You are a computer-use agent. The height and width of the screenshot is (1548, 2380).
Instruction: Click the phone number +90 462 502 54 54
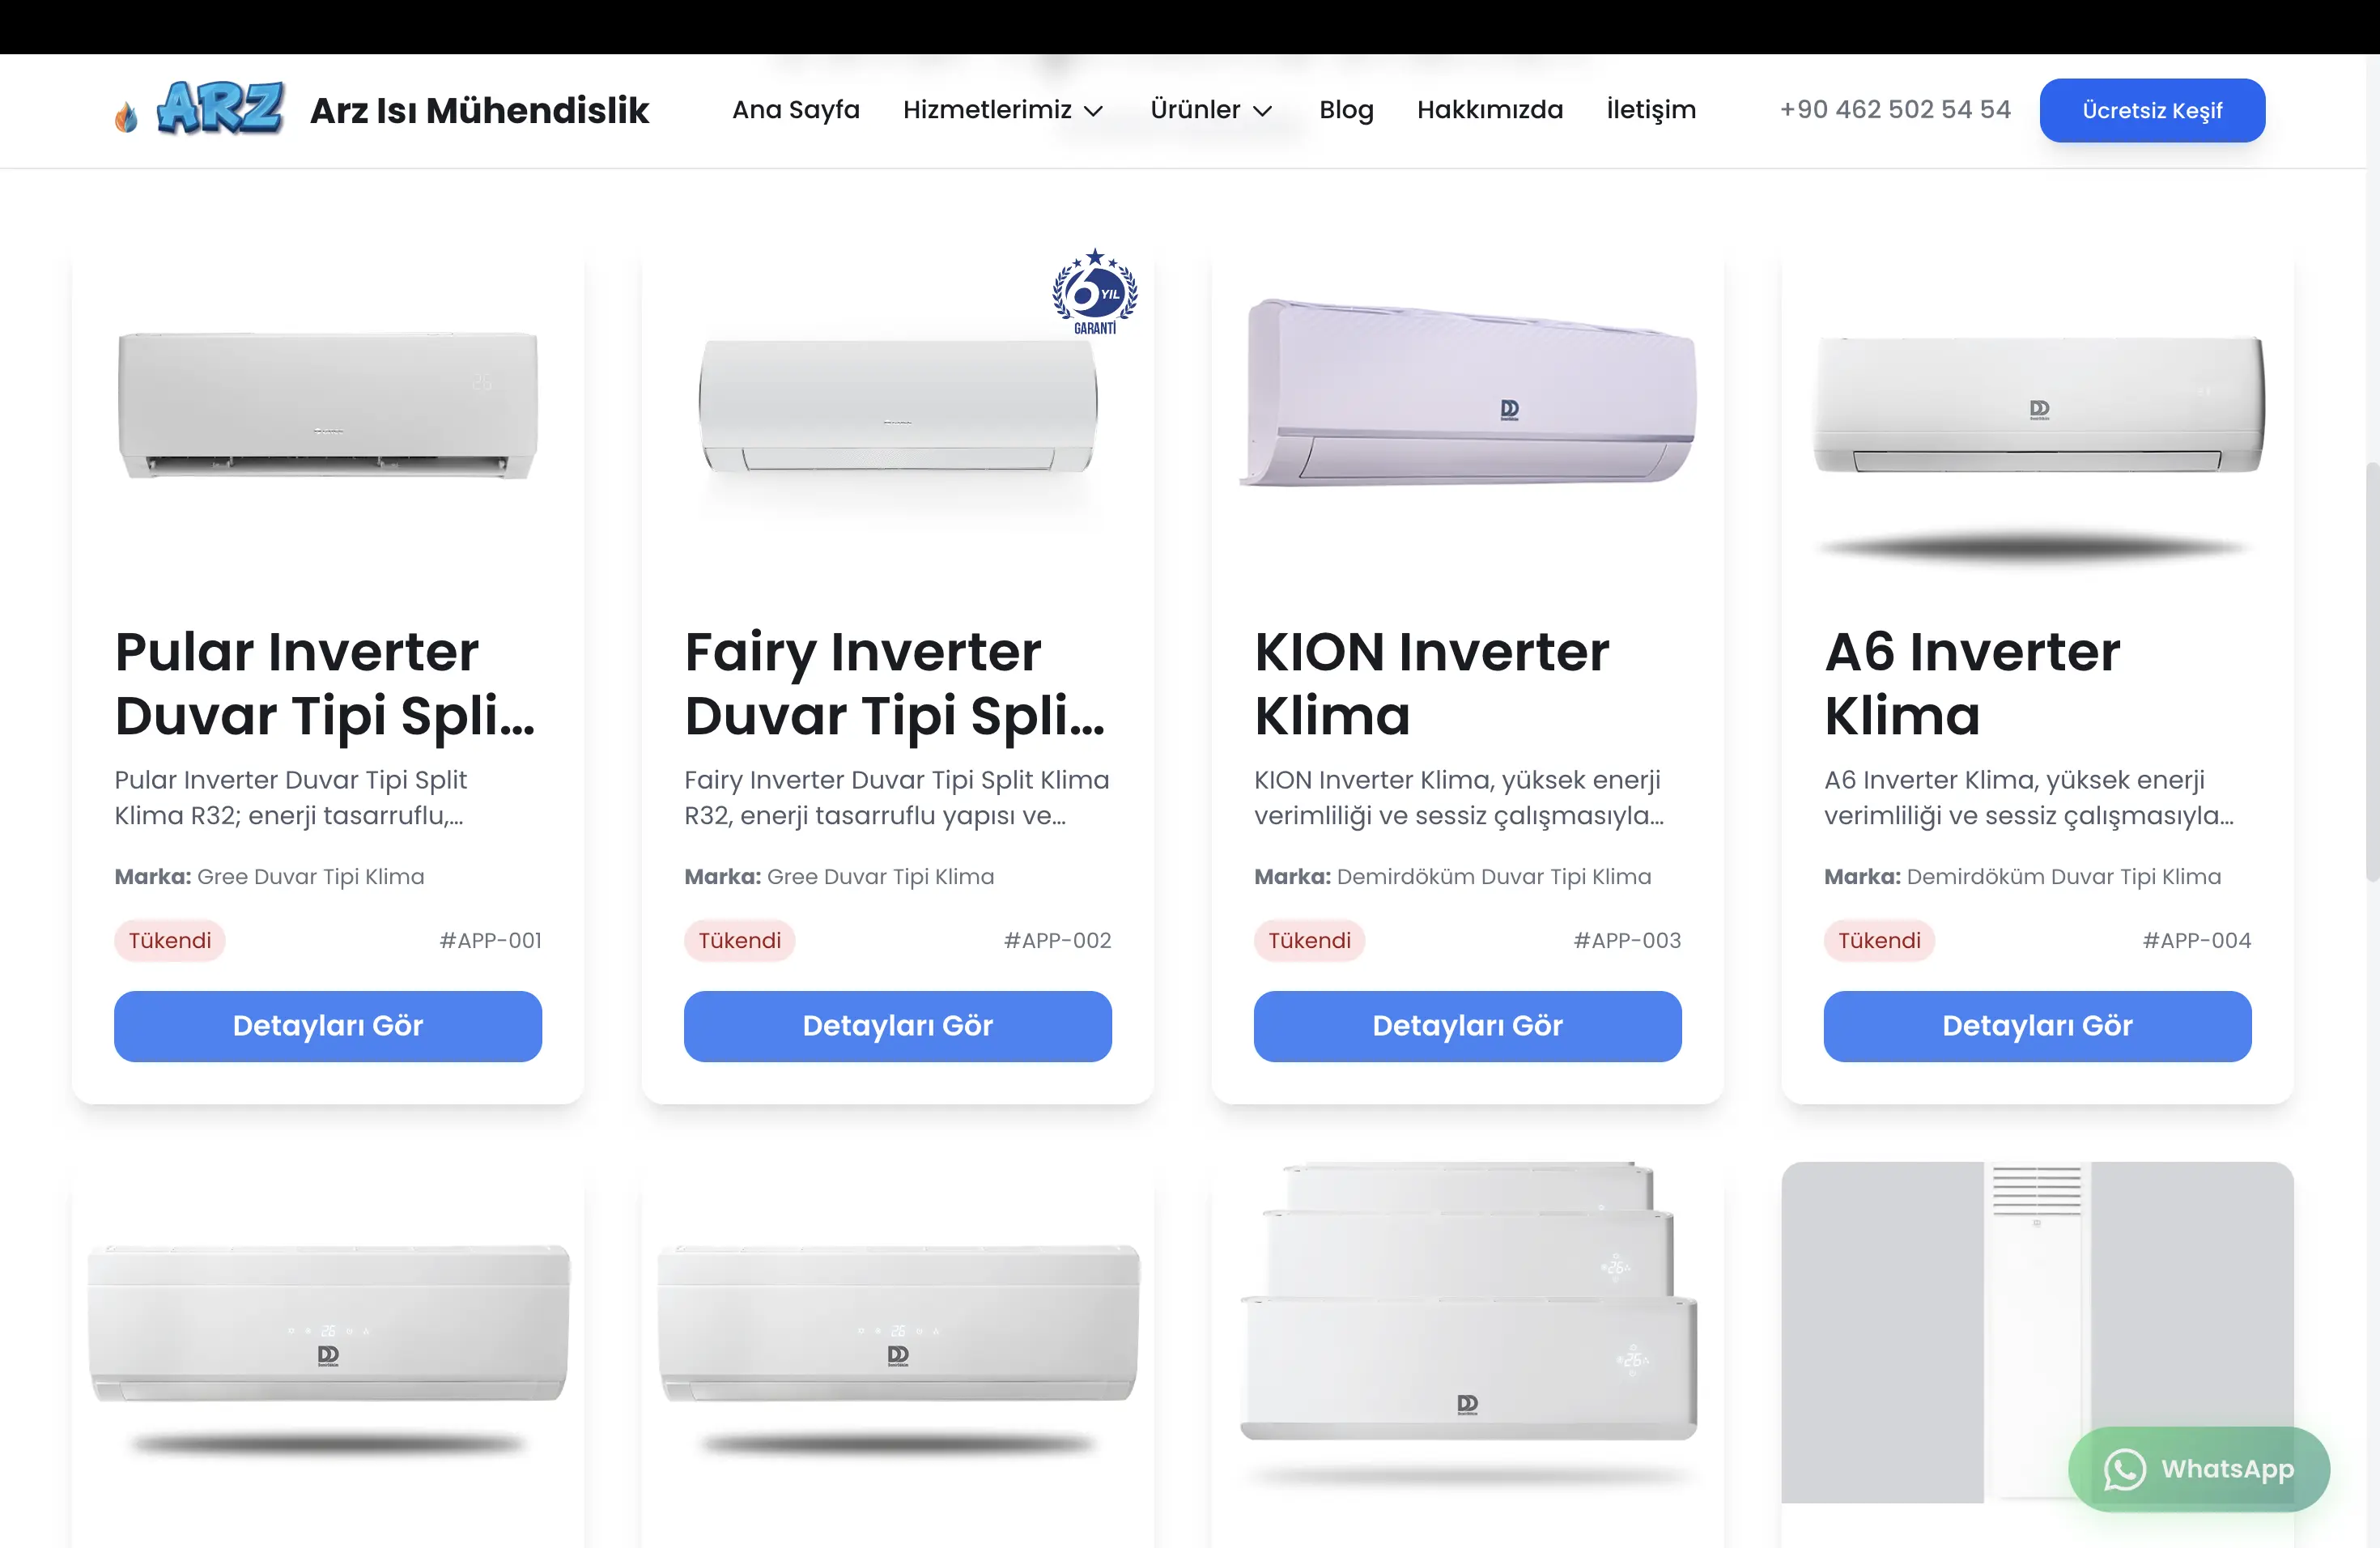(x=1895, y=109)
